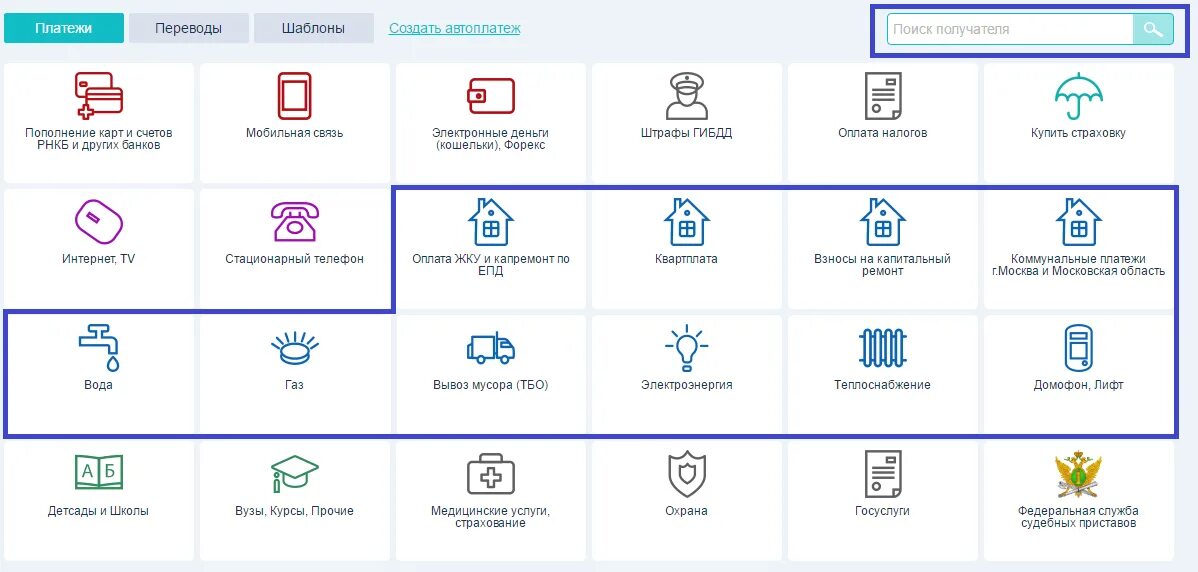Open the Федеральная служба судебных приставов emblem
This screenshot has width=1198, height=572.
pos(1078,473)
